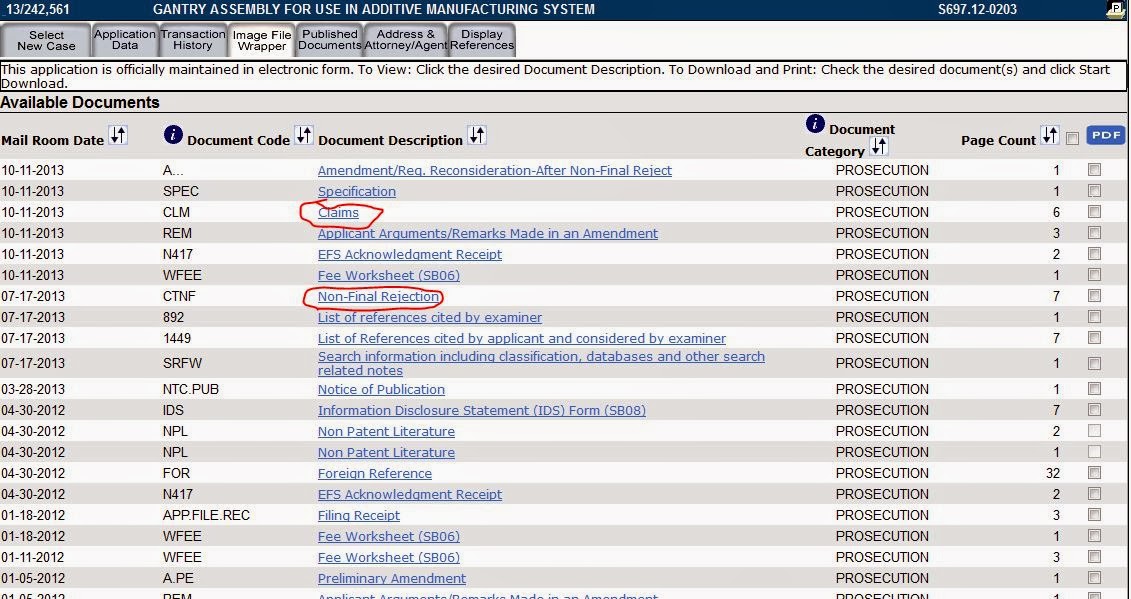Image resolution: width=1131 pixels, height=599 pixels.
Task: Open List of references cited by examiner
Action: [x=430, y=317]
